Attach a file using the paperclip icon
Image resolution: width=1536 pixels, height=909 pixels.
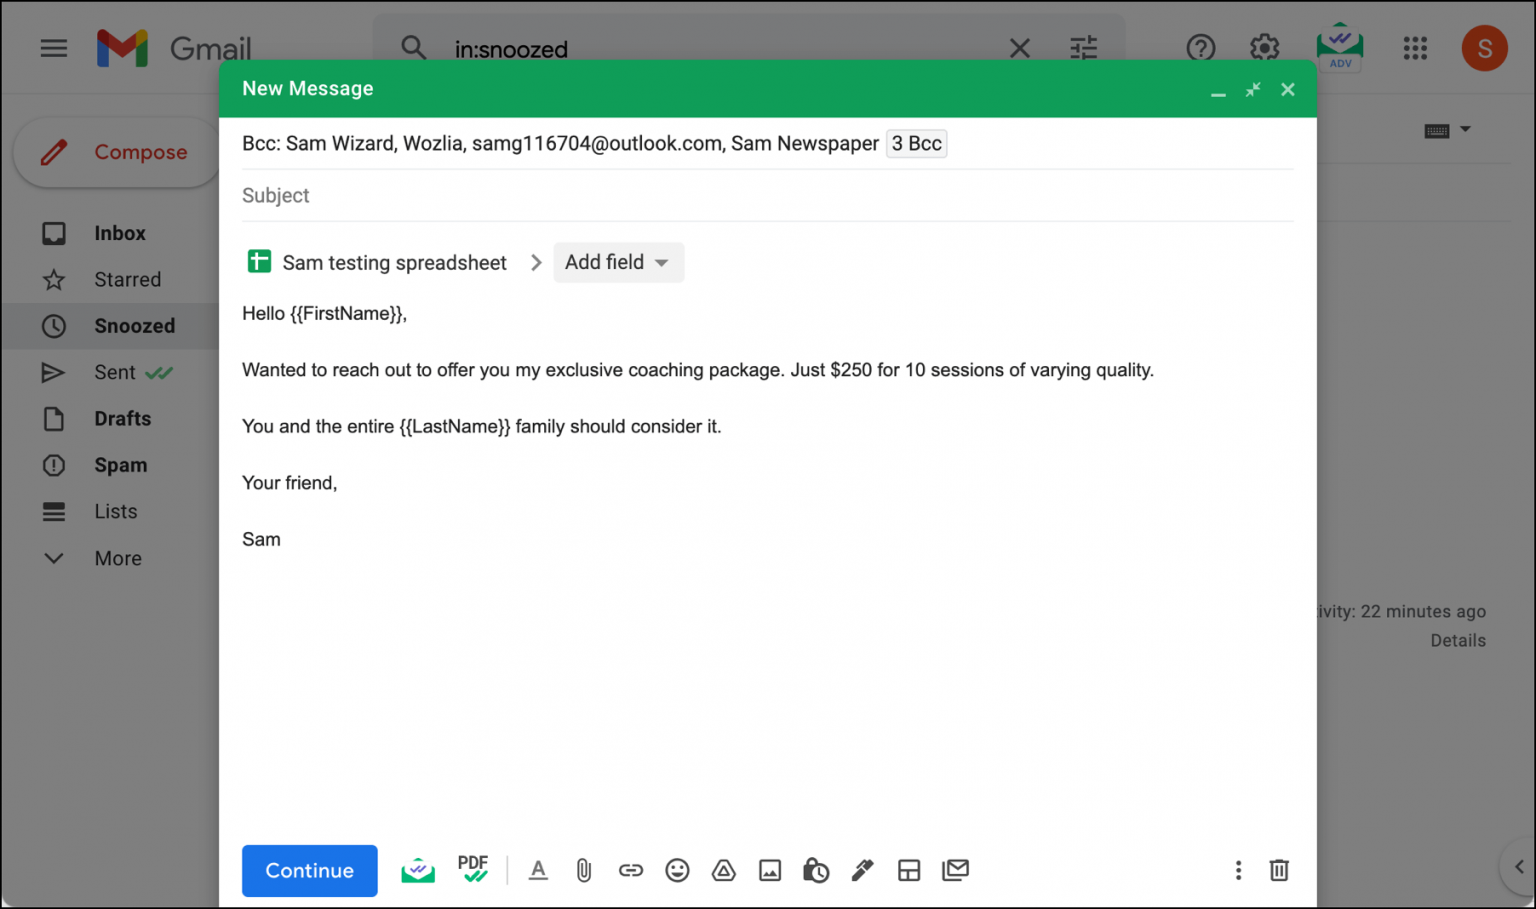click(584, 870)
